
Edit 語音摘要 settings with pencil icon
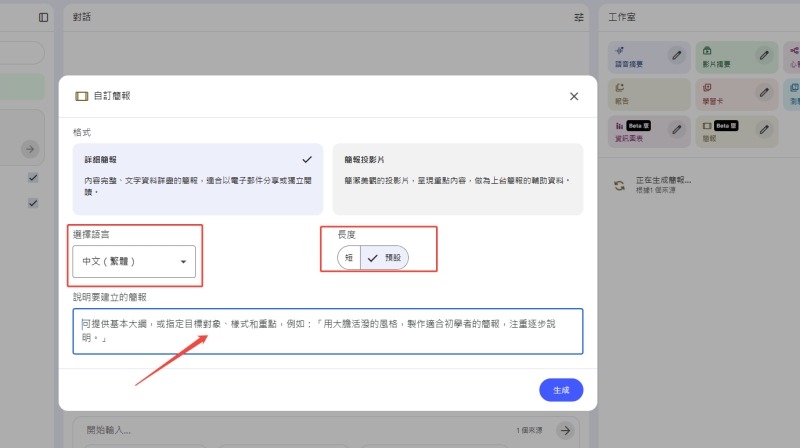coord(677,55)
